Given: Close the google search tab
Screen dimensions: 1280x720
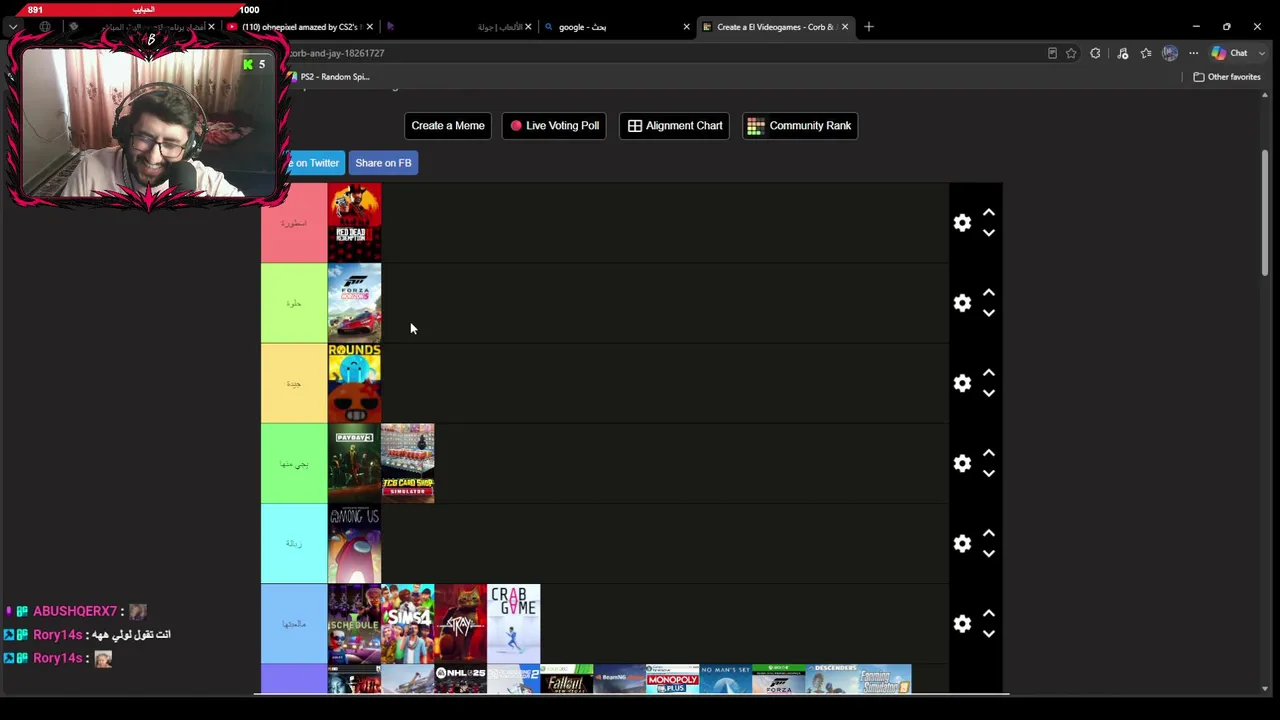Looking at the screenshot, I should (686, 27).
